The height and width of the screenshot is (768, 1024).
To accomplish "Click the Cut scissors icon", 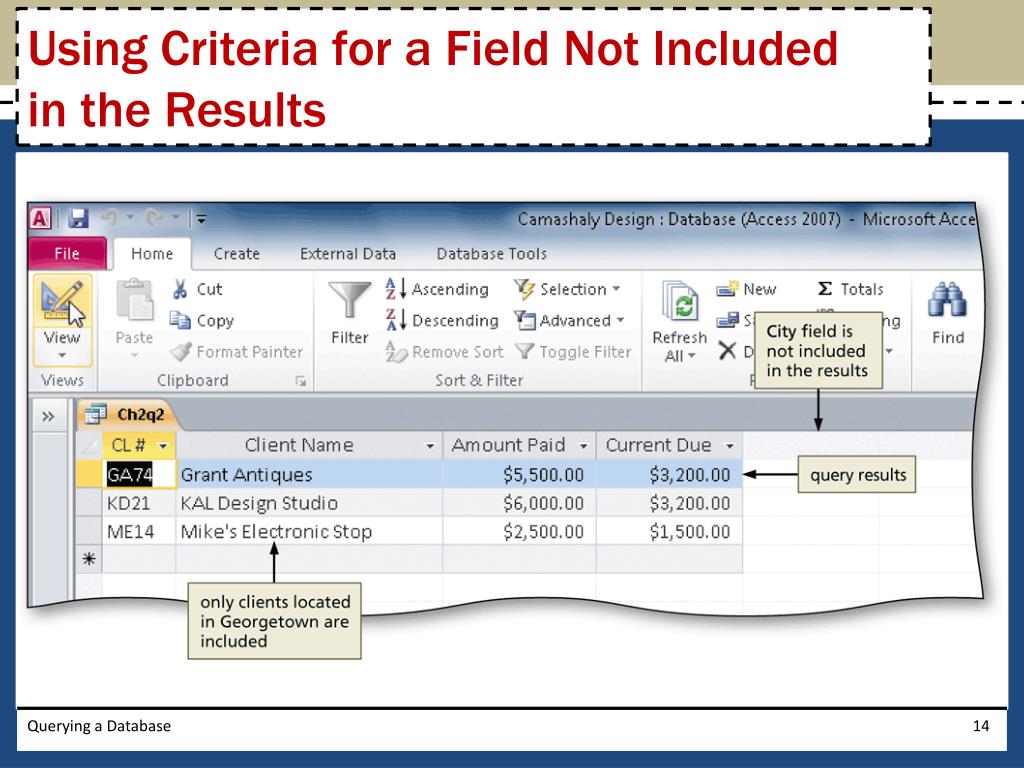I will 180,289.
